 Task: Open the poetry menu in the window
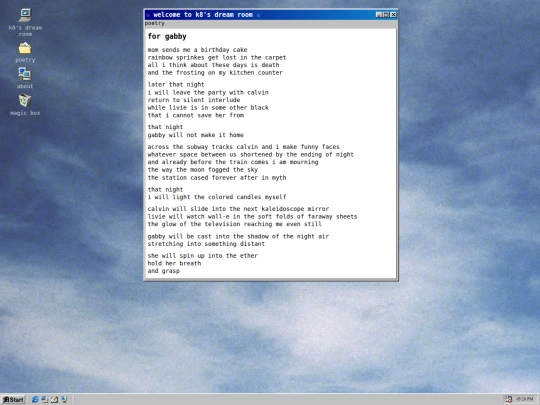click(154, 23)
